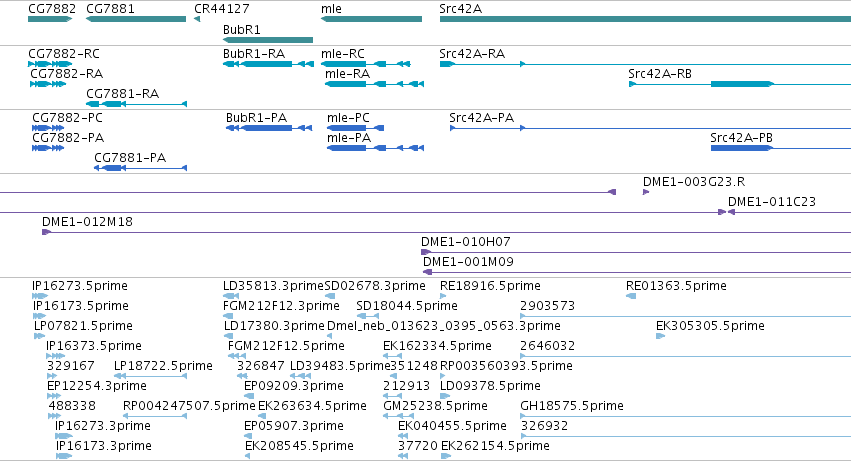The width and height of the screenshot is (851, 461).
Task: Click the Src42A-RA transcript label
Action: click(472, 54)
